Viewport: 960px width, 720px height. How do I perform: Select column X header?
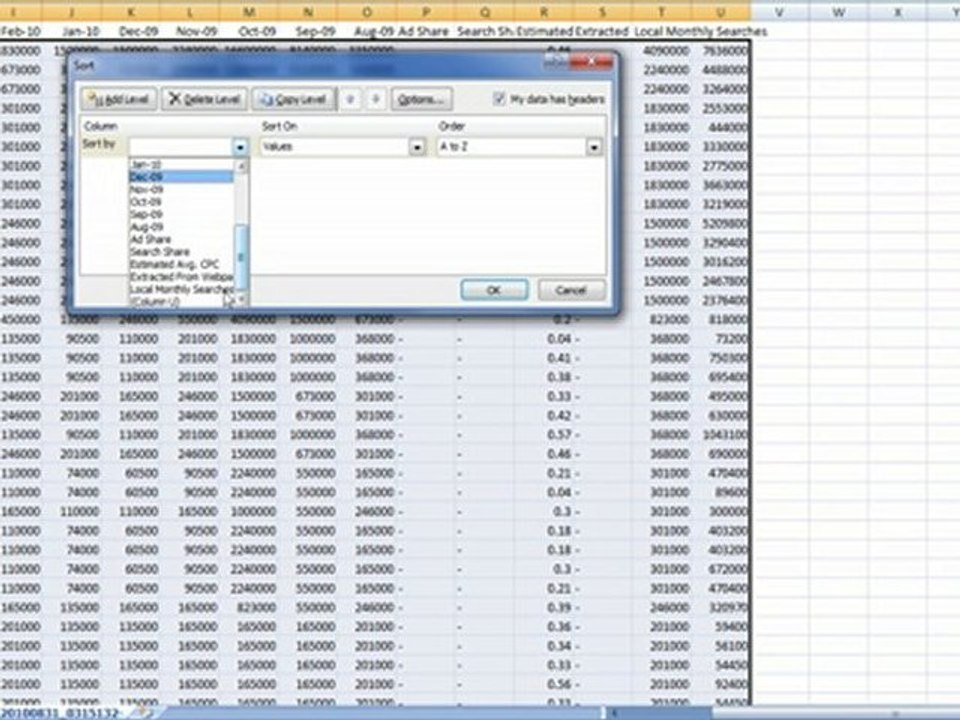pos(897,12)
